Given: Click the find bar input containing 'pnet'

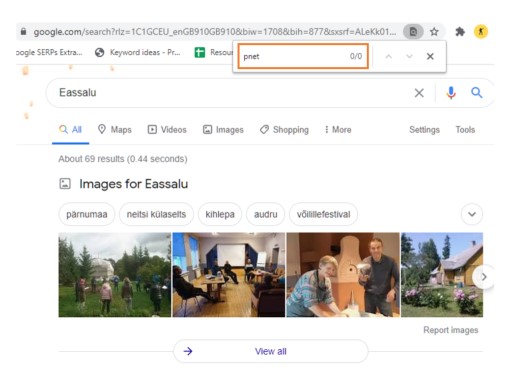Looking at the screenshot, I should (303, 56).
